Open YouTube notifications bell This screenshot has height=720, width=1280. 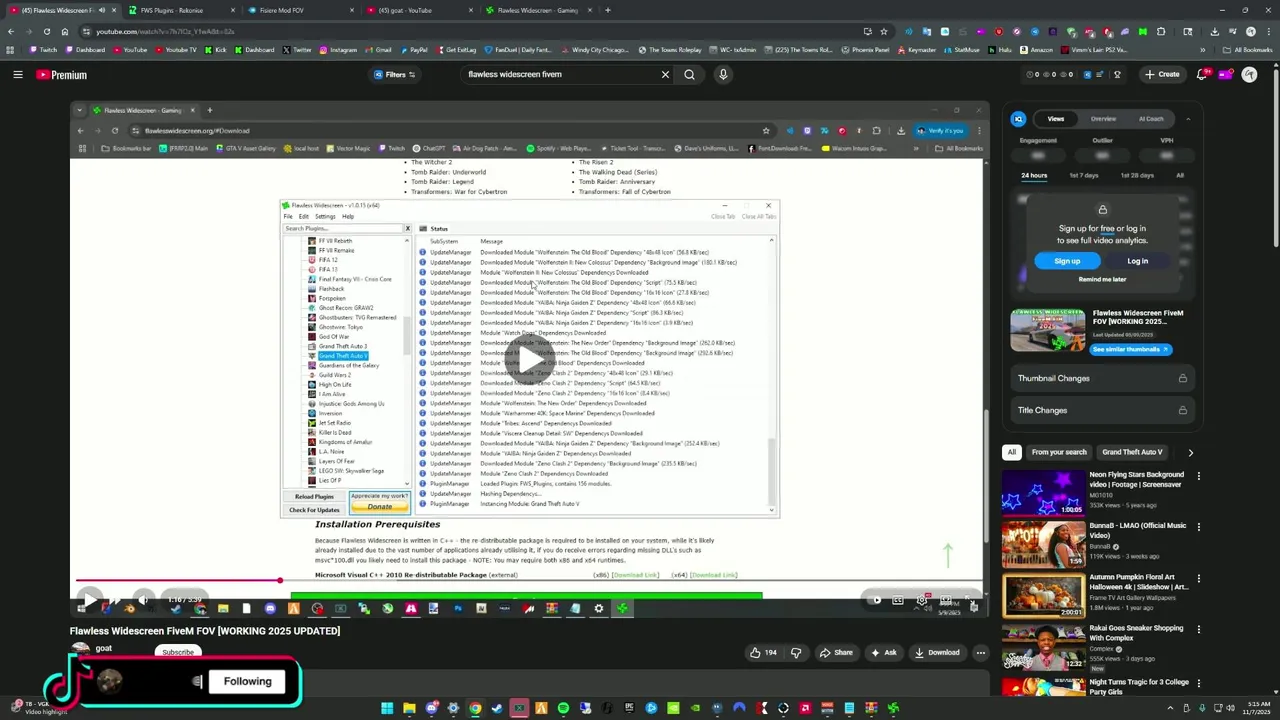(x=1204, y=74)
